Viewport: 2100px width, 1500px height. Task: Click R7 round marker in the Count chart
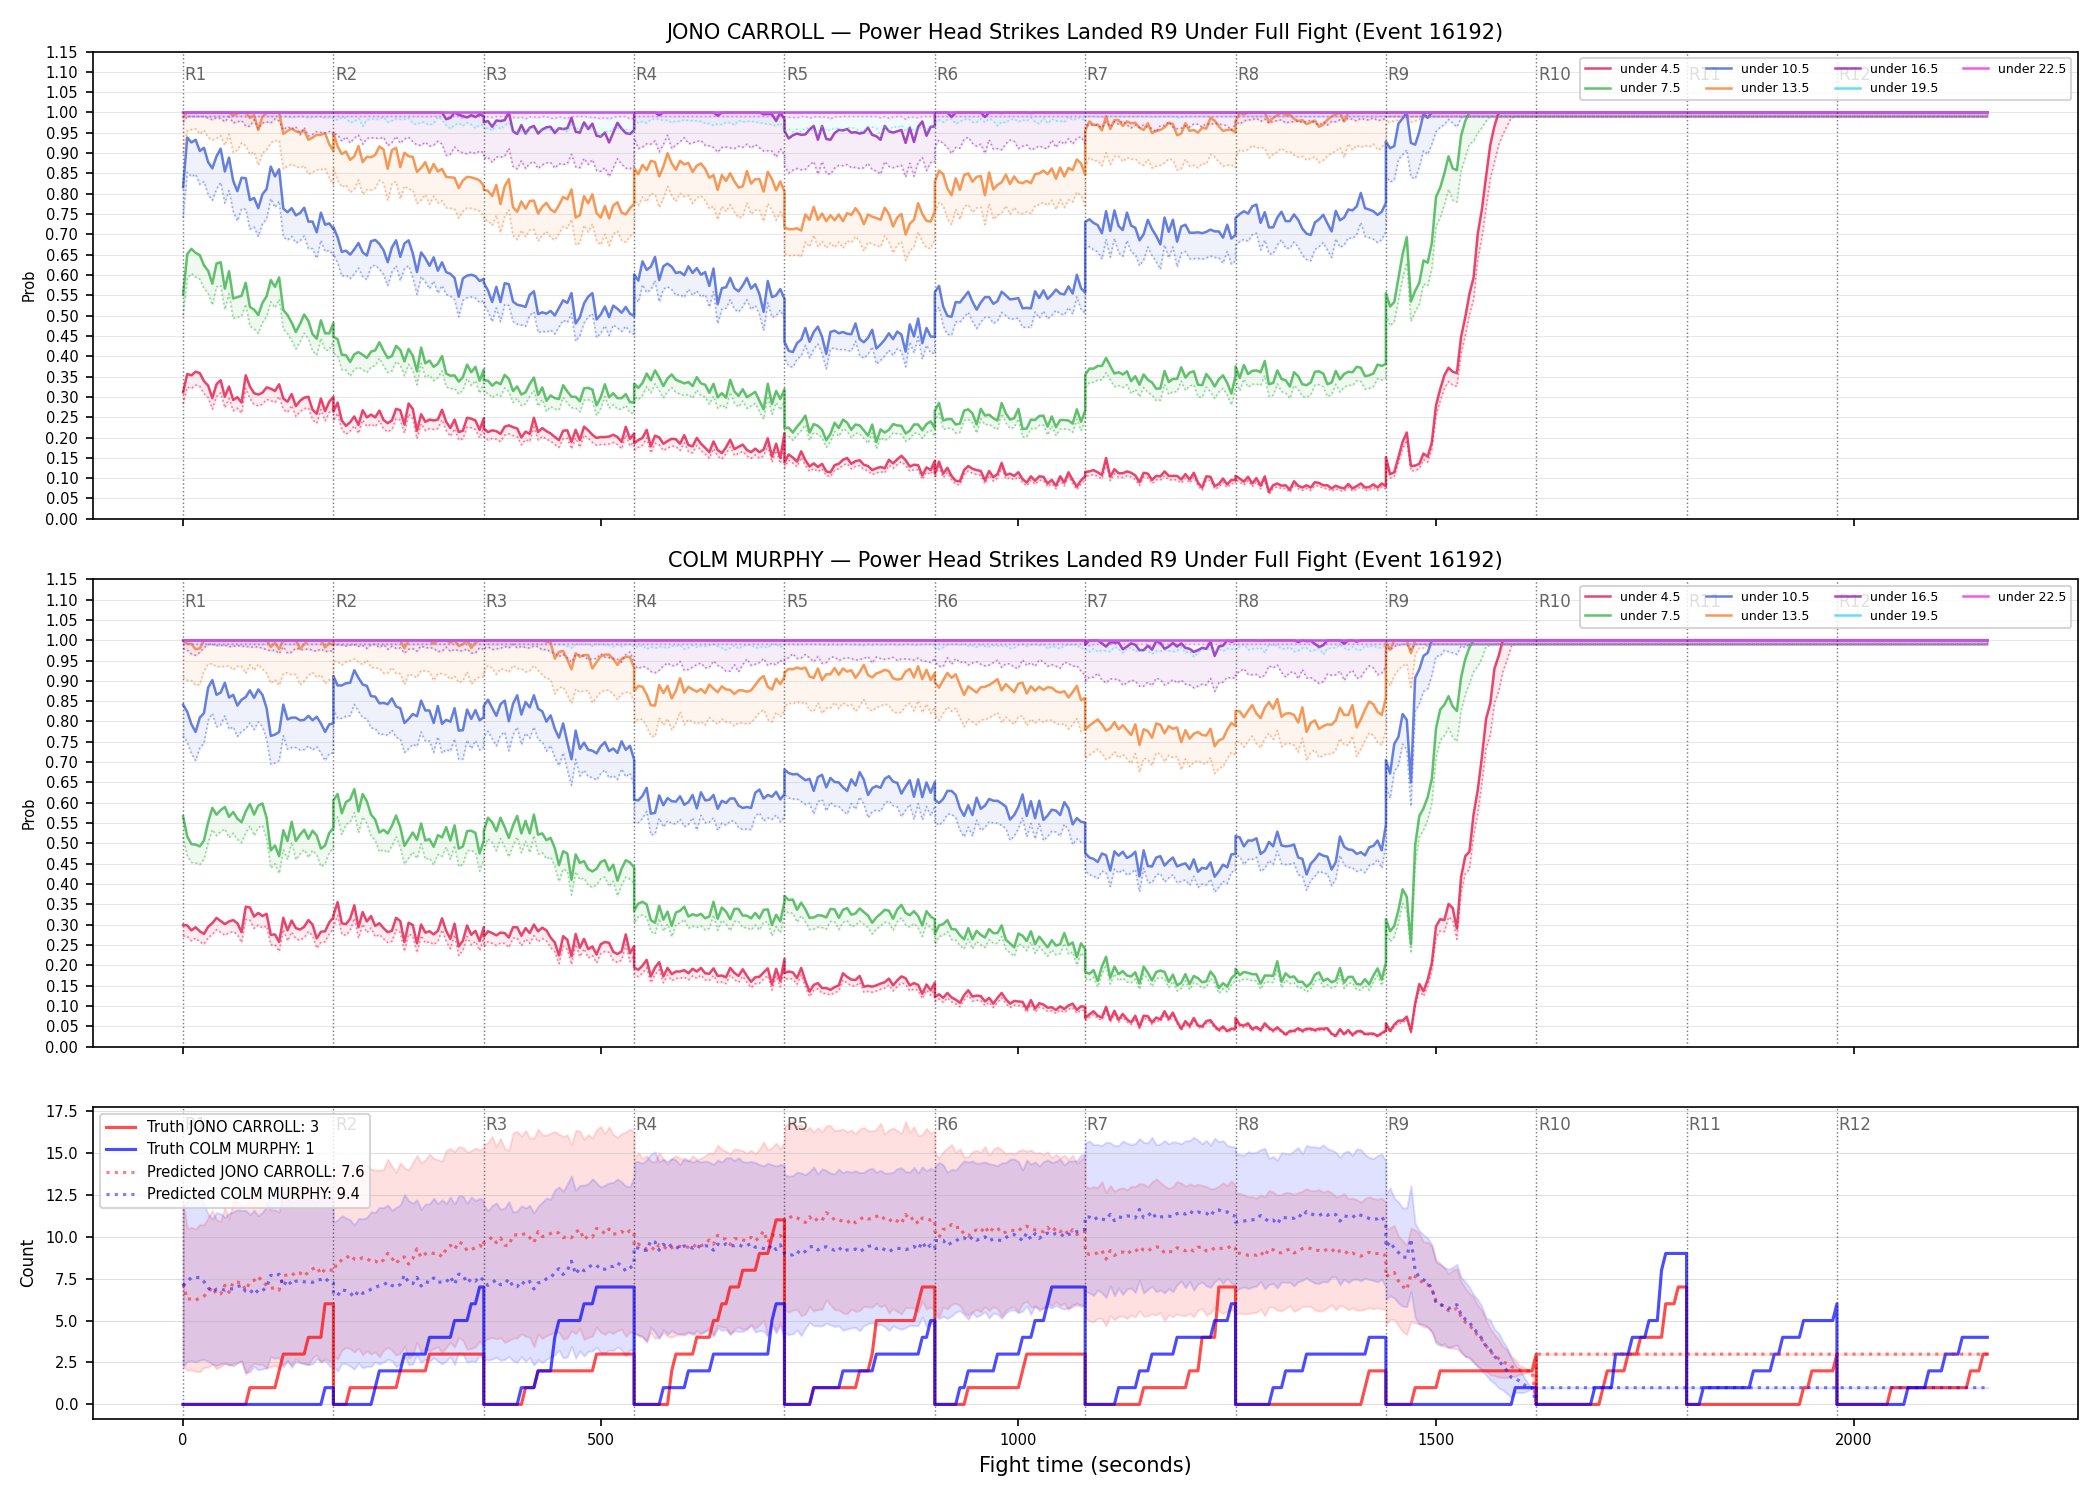(1097, 1124)
